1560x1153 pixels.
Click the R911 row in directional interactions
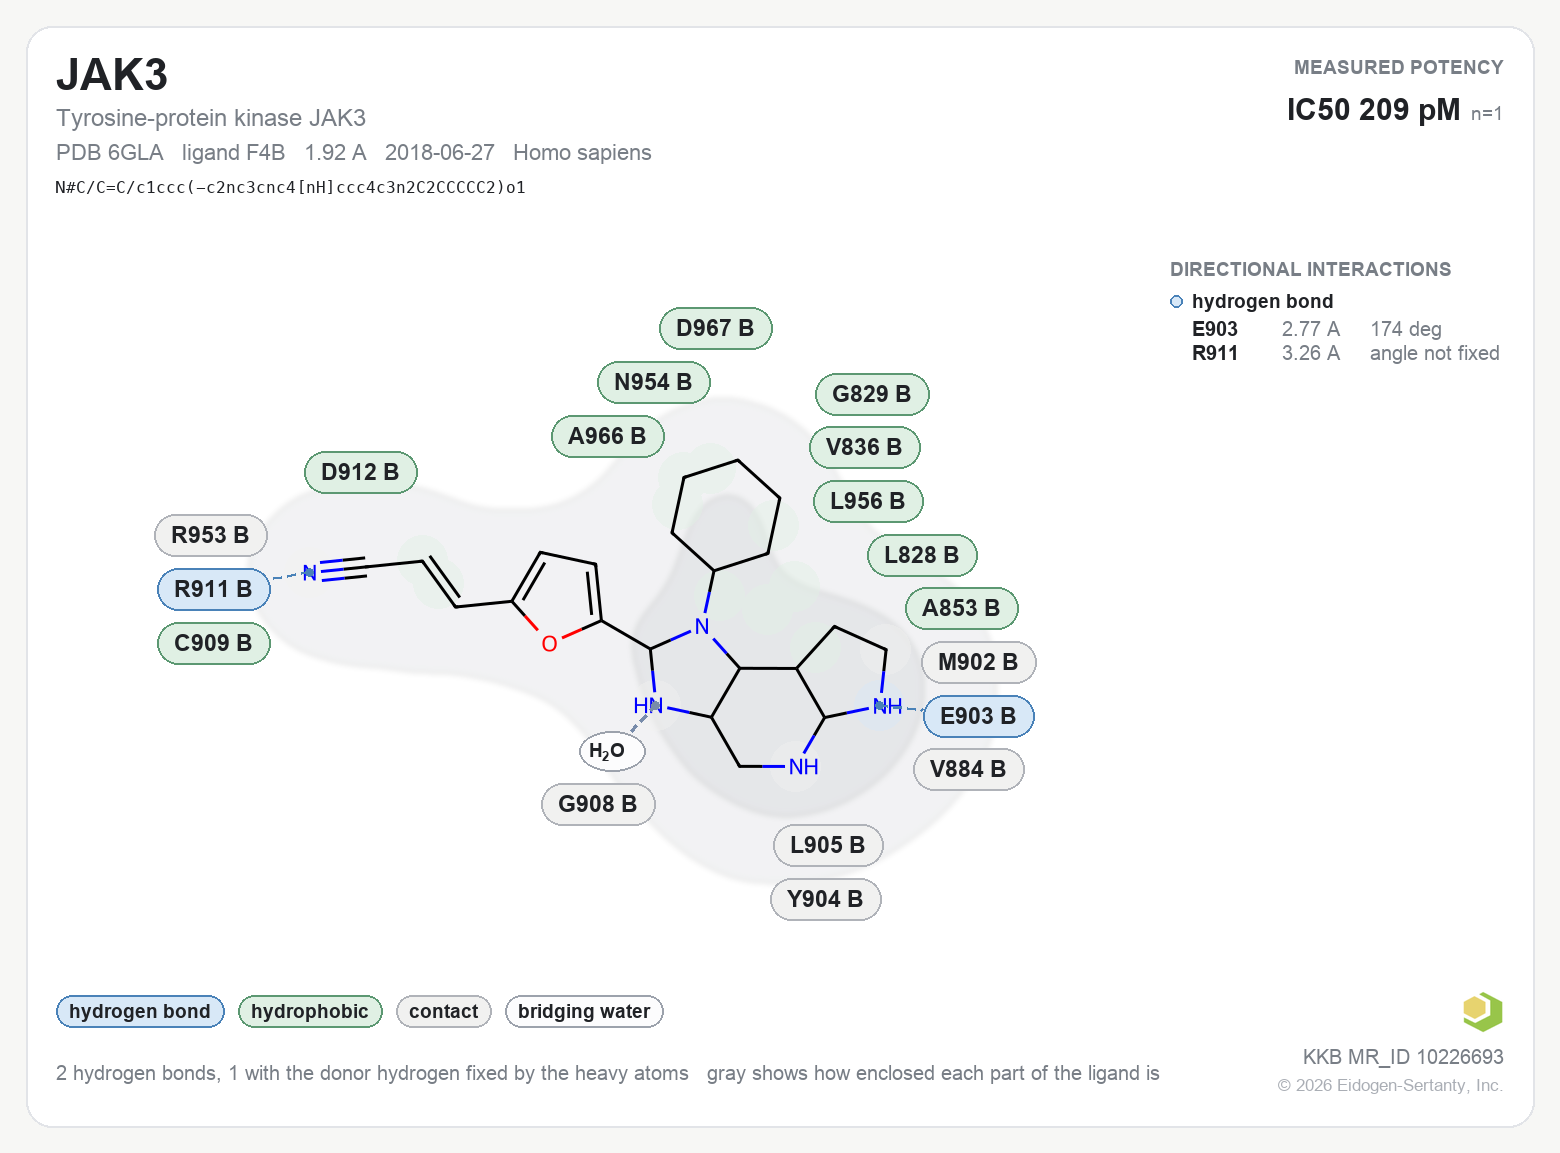pyautogui.click(x=1346, y=353)
